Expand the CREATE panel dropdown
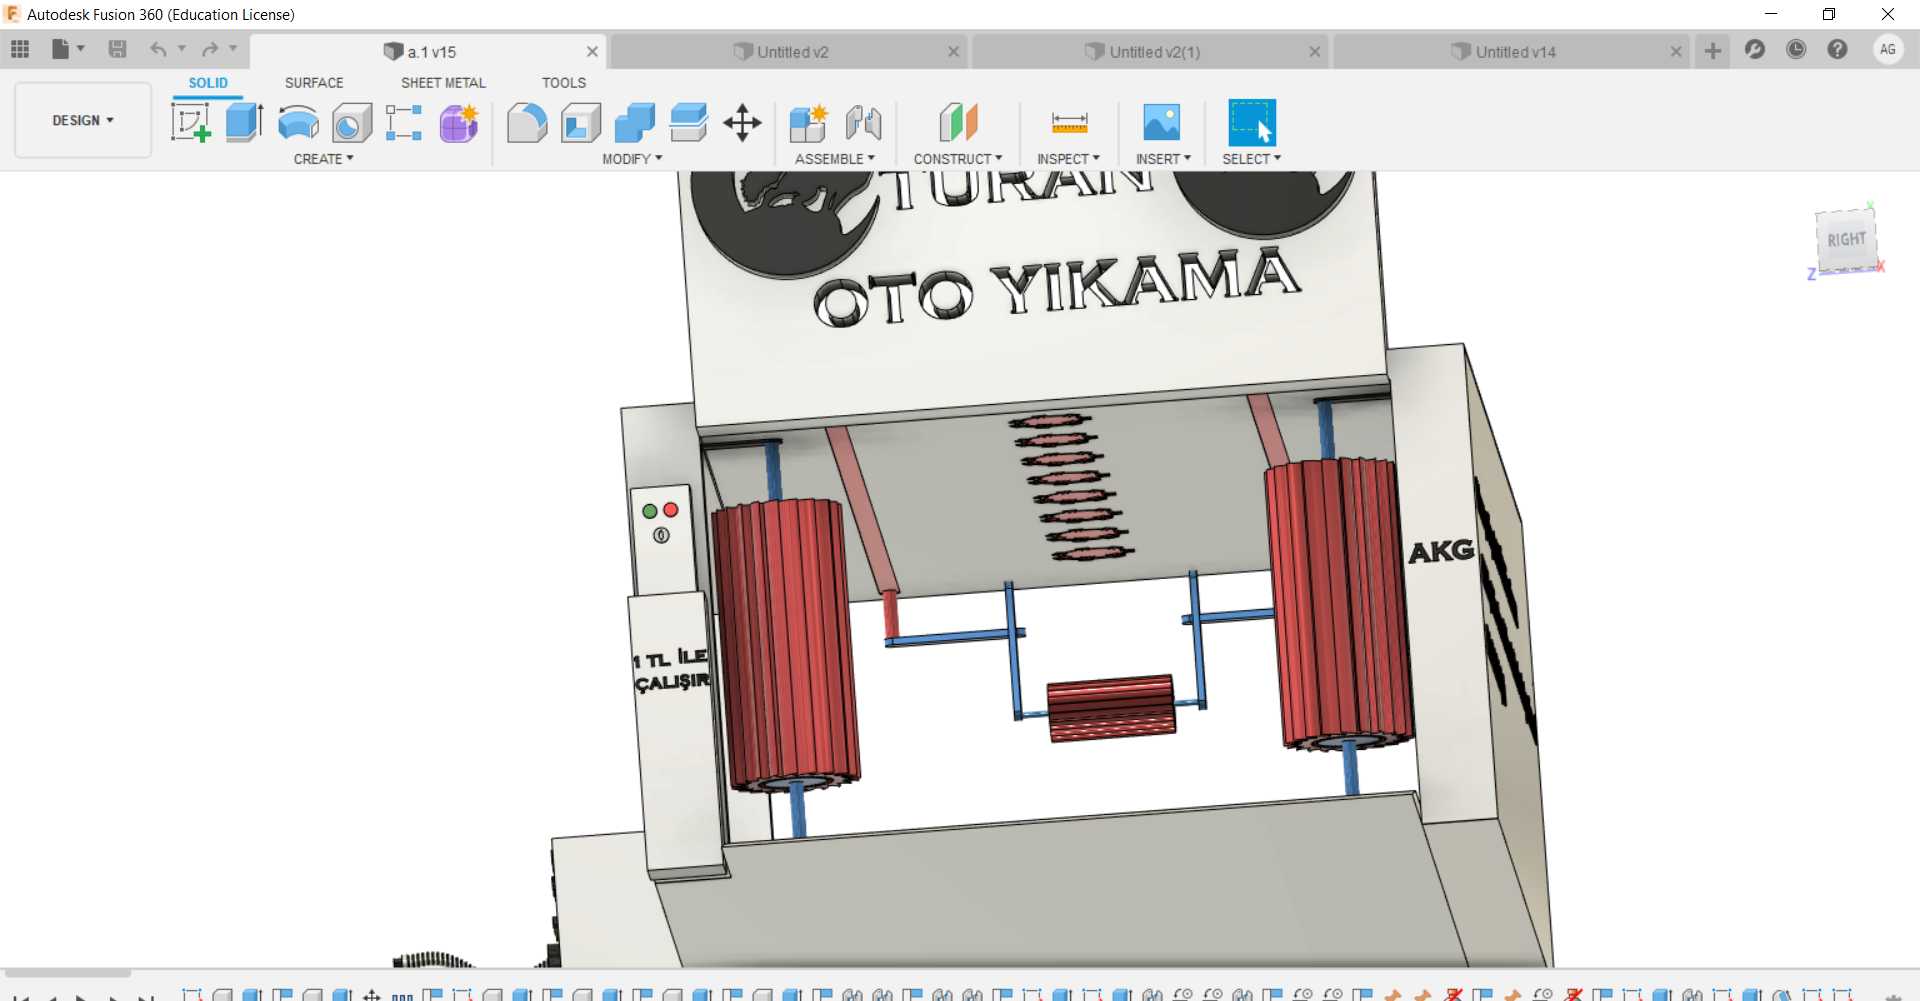The height and width of the screenshot is (1001, 1920). 323,159
